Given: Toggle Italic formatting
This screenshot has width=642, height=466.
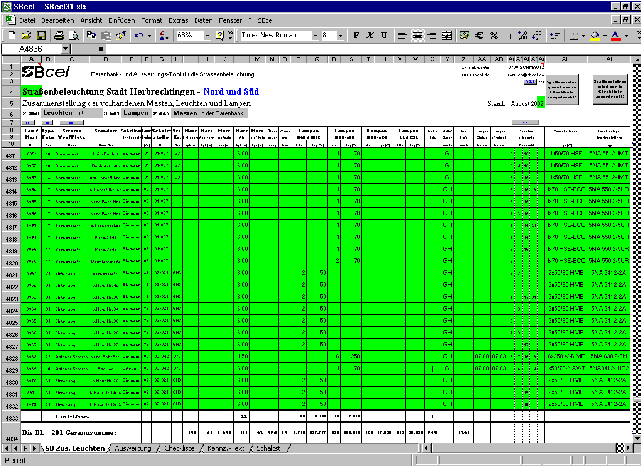Looking at the screenshot, I should pos(370,36).
